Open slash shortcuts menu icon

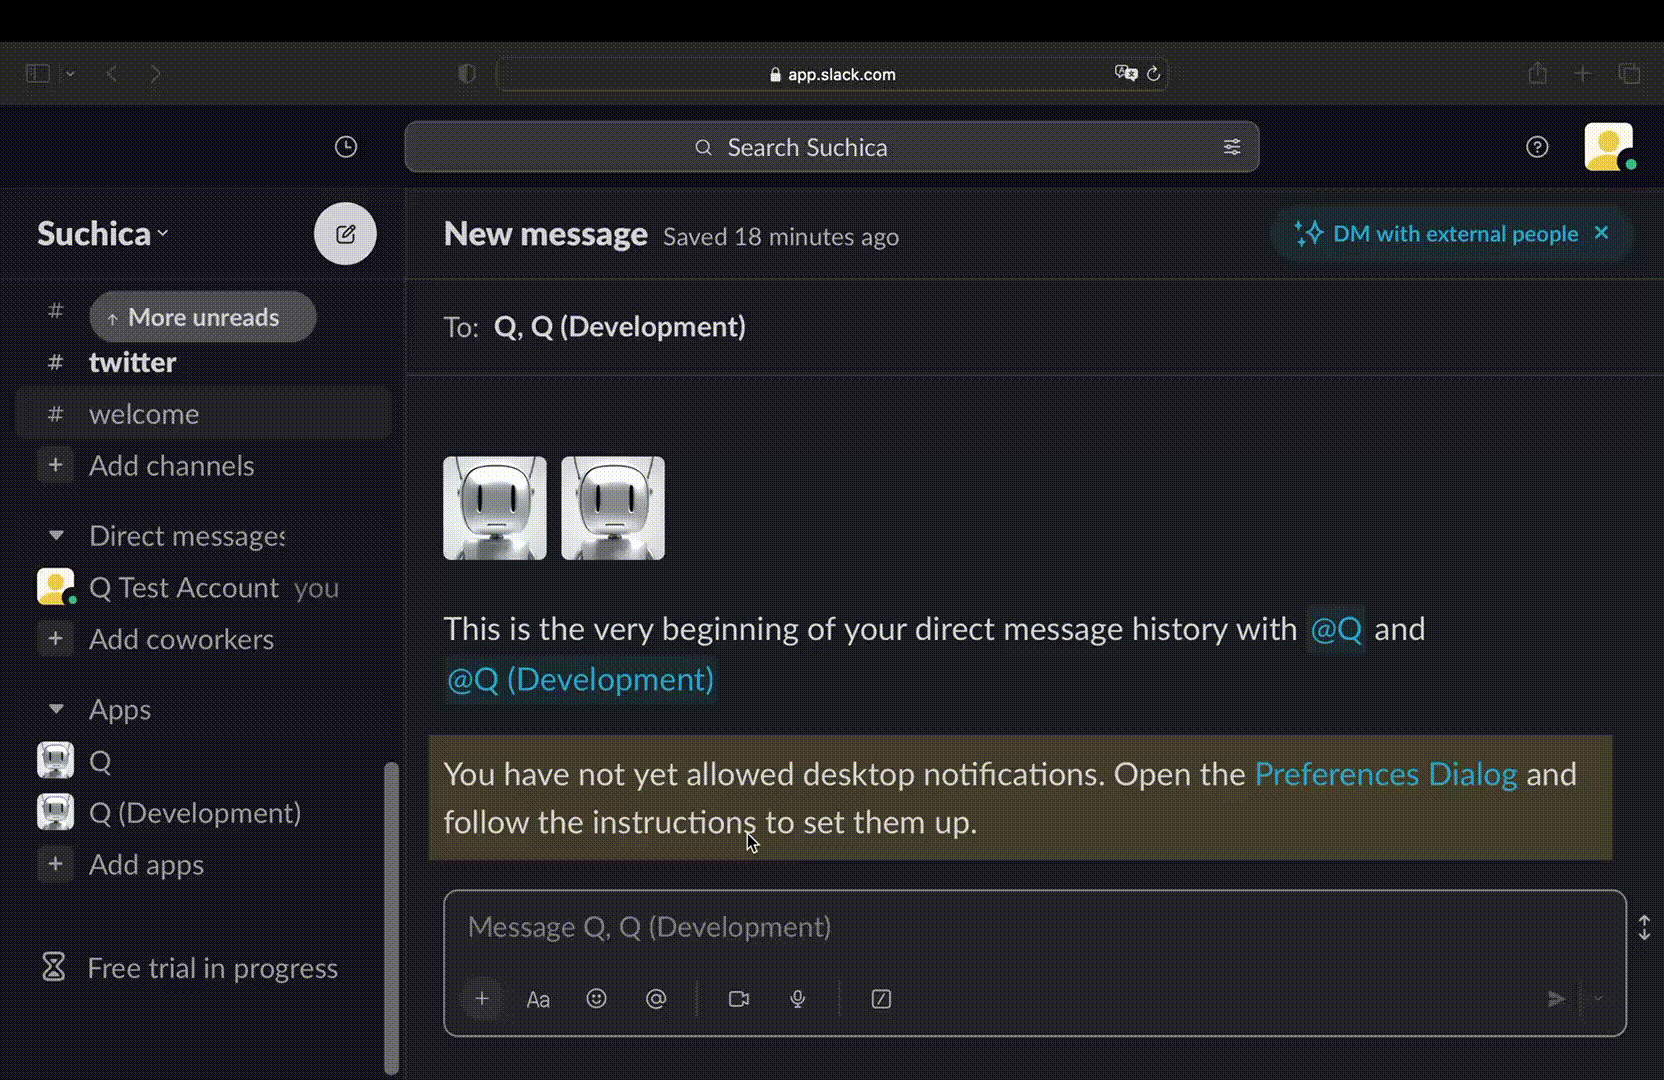tap(881, 998)
